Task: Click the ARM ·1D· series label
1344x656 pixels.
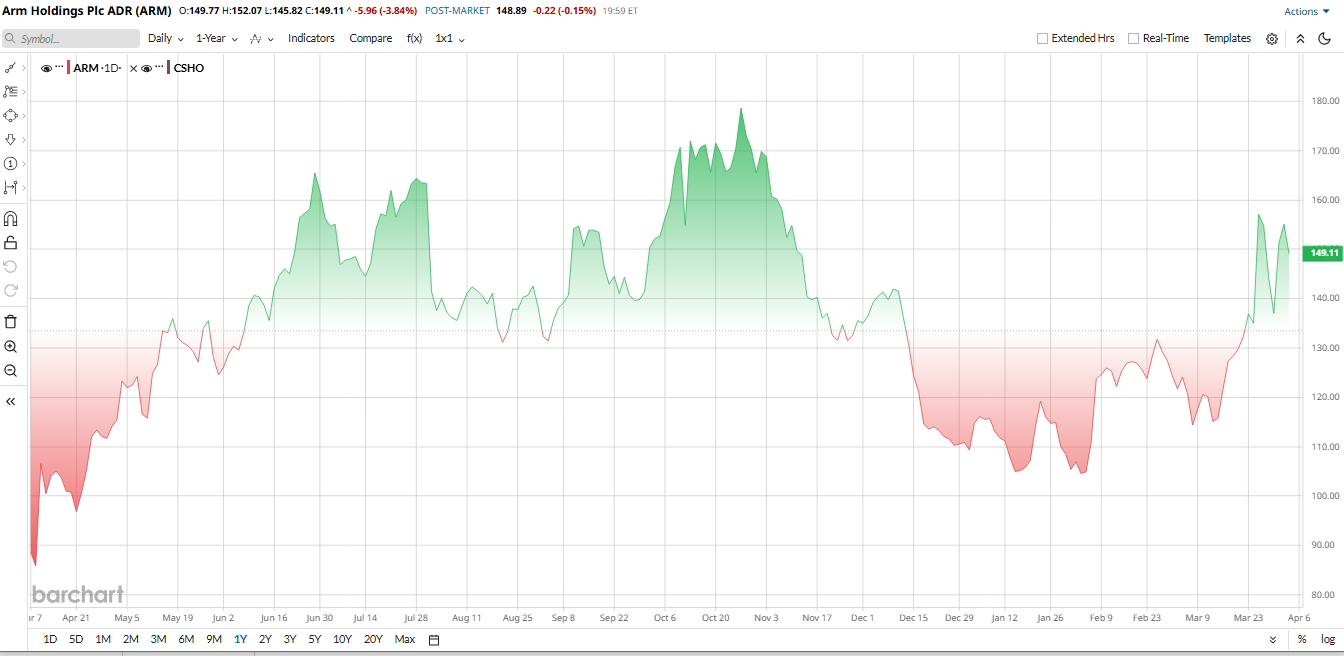Action: tap(98, 68)
